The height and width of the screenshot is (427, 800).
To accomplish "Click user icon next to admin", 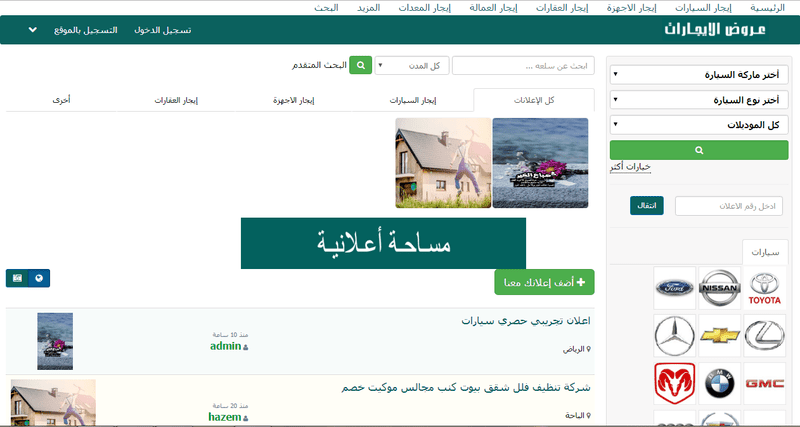I will click(x=245, y=347).
